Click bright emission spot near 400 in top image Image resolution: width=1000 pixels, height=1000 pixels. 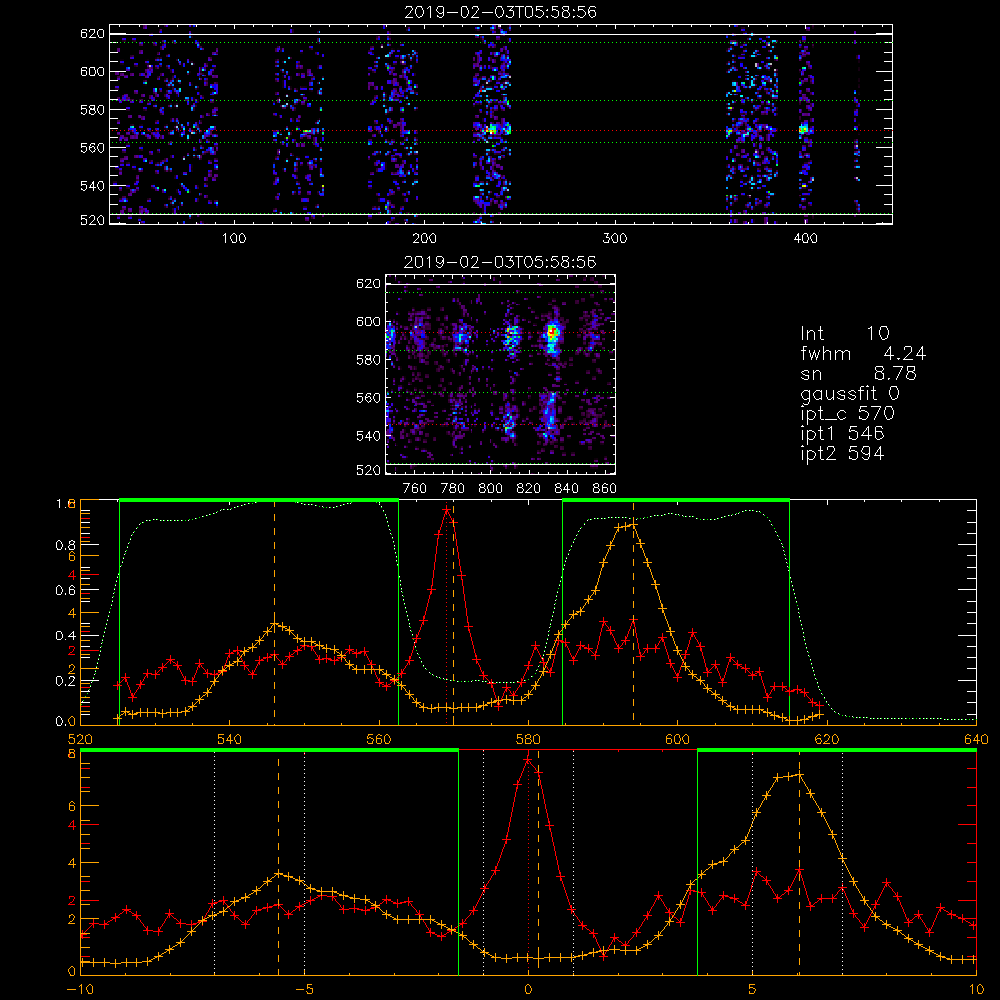pyautogui.click(x=804, y=129)
